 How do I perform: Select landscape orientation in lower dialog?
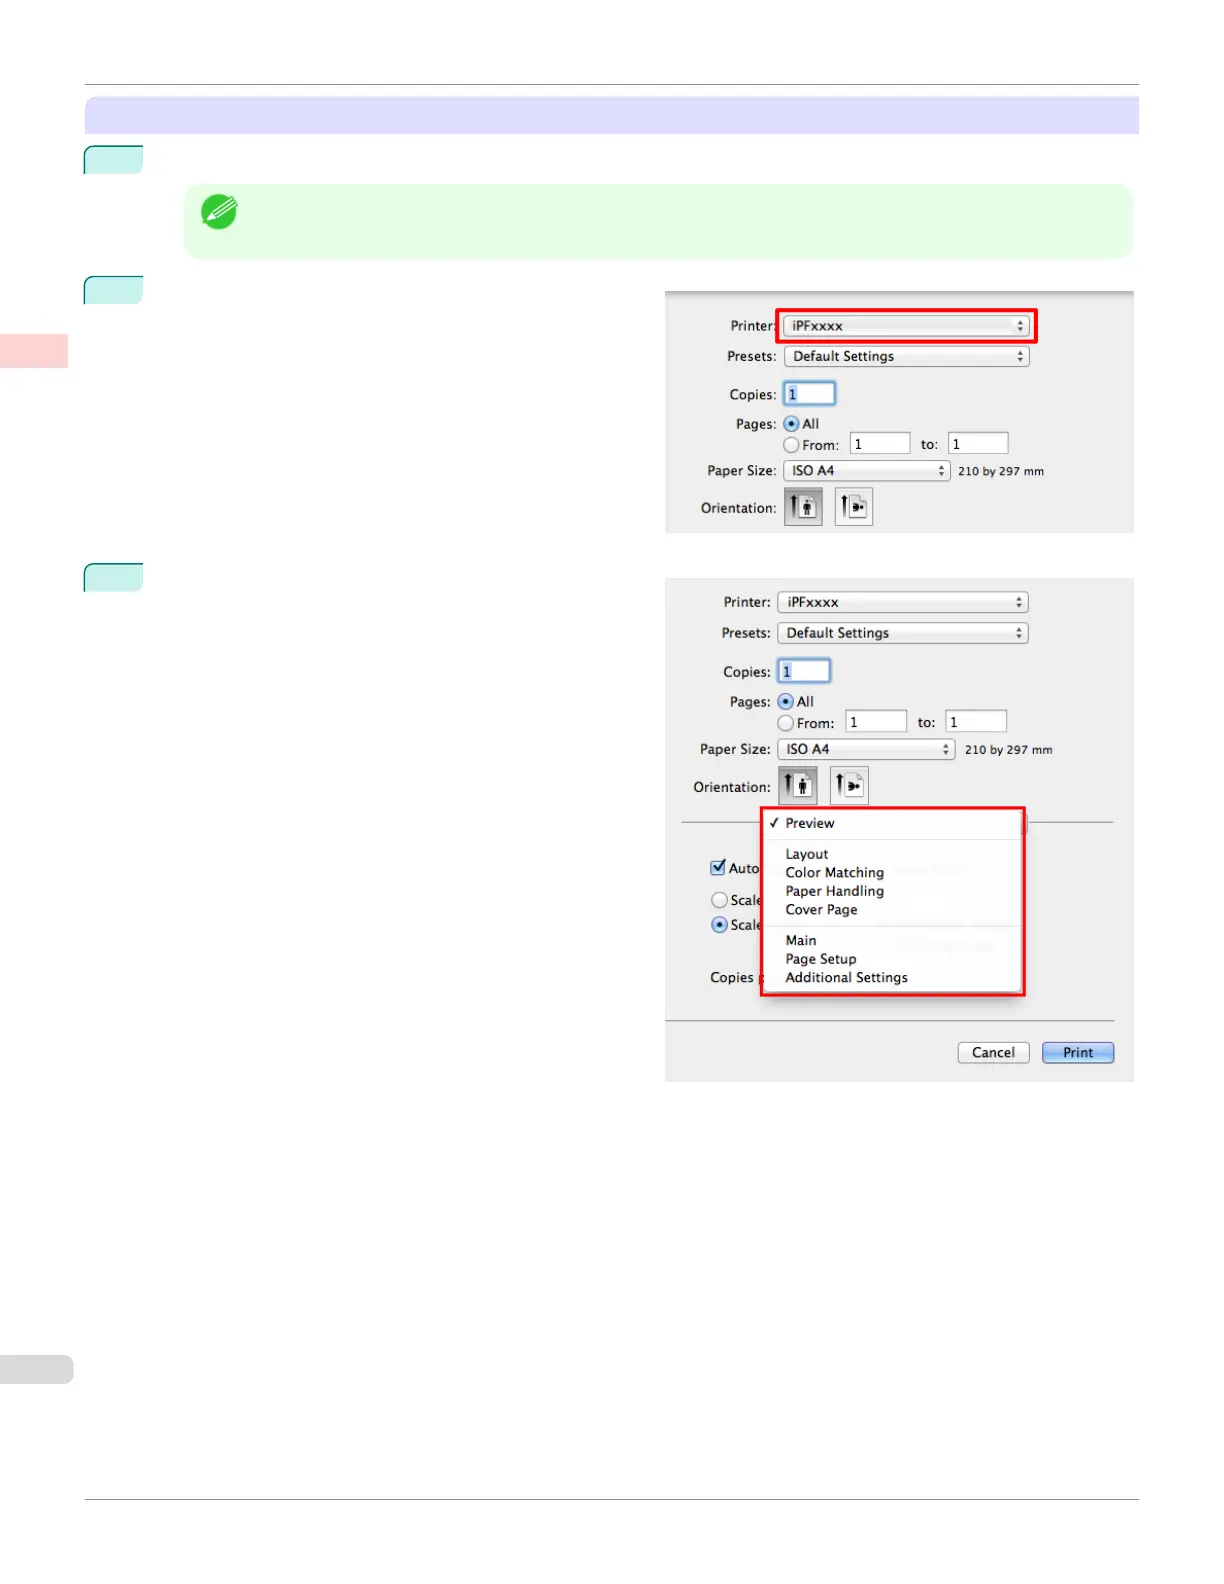[x=849, y=786]
